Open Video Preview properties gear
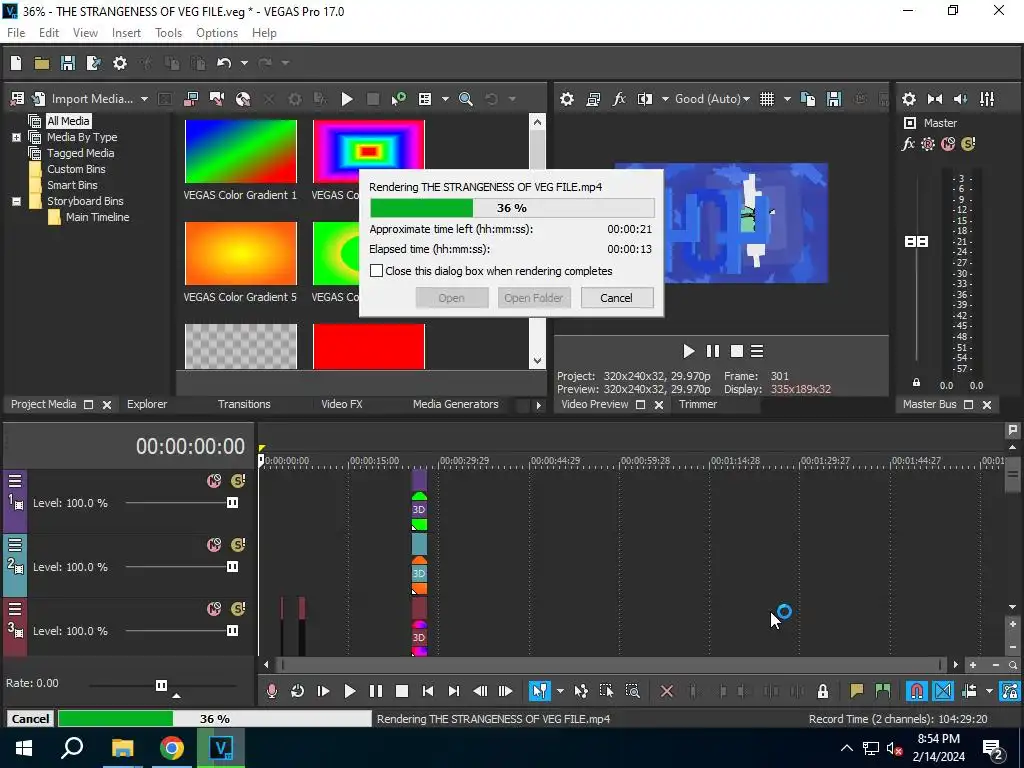The height and width of the screenshot is (768, 1024). (x=567, y=99)
